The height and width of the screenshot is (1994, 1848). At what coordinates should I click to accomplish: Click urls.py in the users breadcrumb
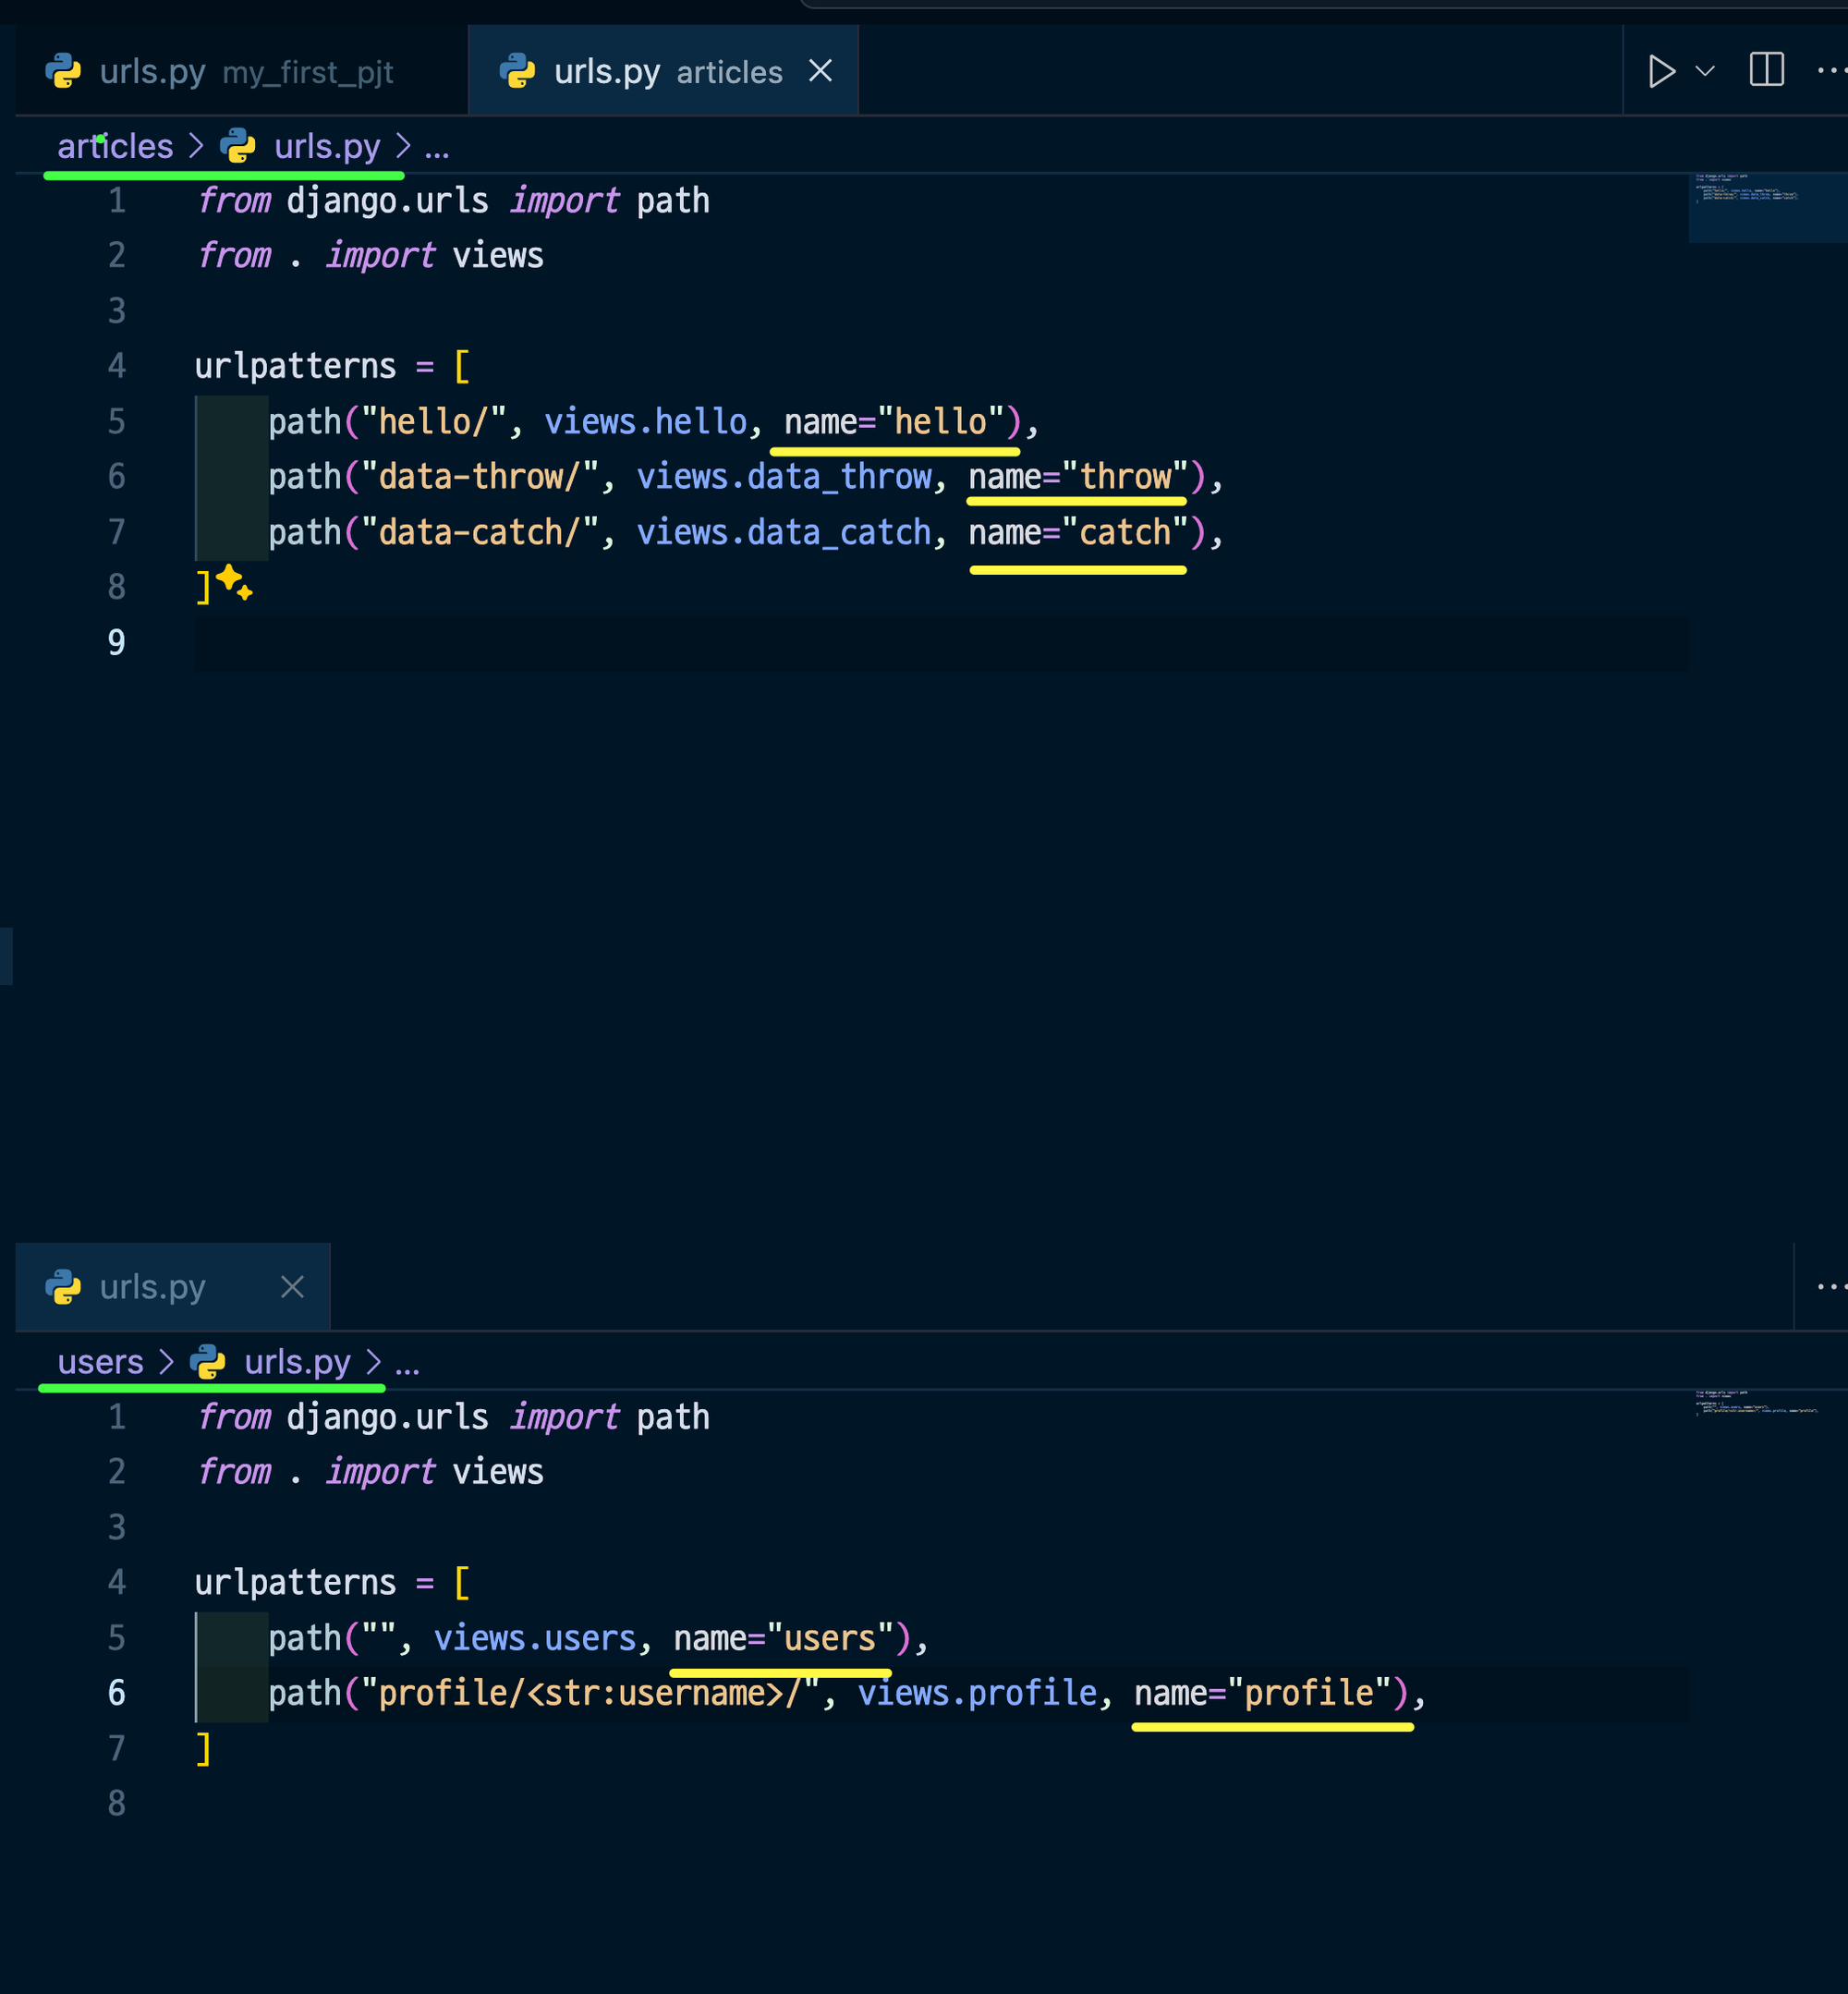click(x=297, y=1363)
